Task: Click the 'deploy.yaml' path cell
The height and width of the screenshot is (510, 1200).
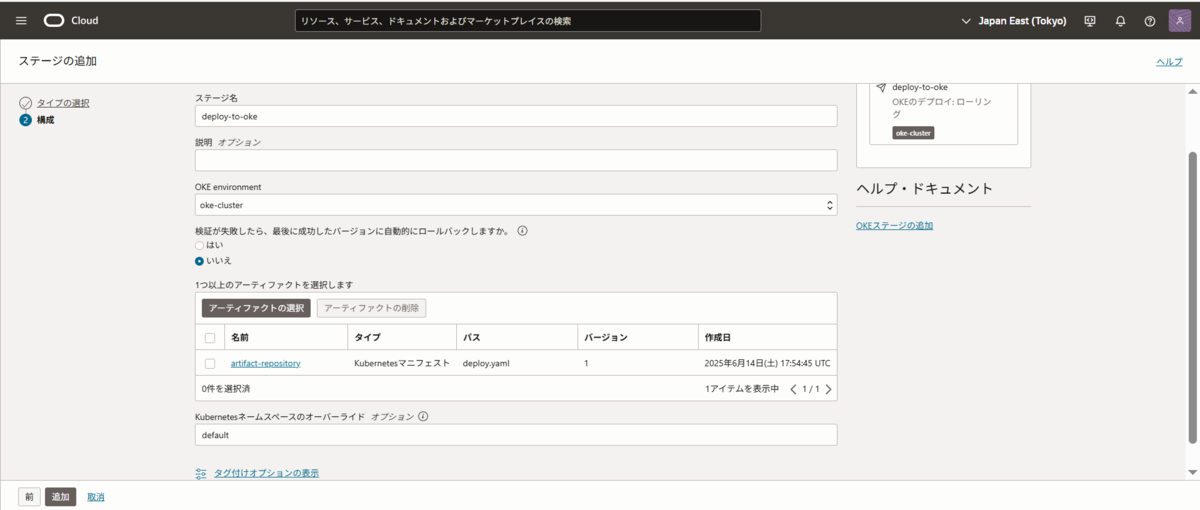Action: click(487, 363)
